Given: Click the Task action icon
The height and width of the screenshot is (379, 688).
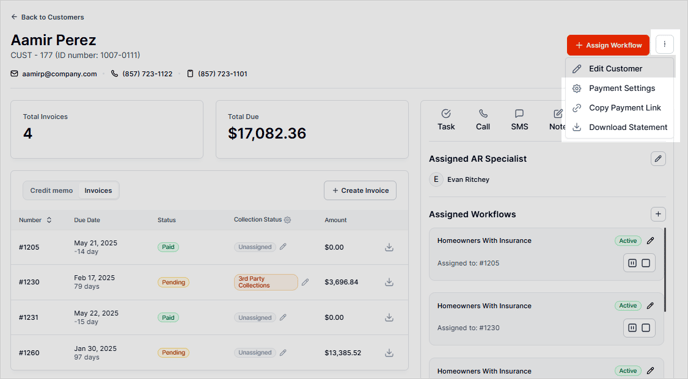Looking at the screenshot, I should (x=446, y=114).
